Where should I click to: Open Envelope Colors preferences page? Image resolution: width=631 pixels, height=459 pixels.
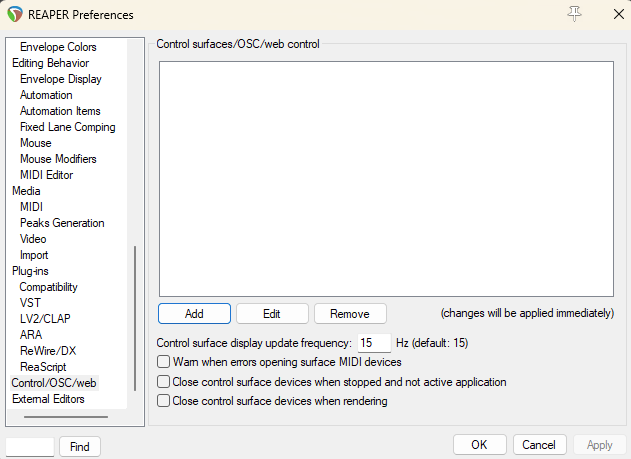click(58, 47)
